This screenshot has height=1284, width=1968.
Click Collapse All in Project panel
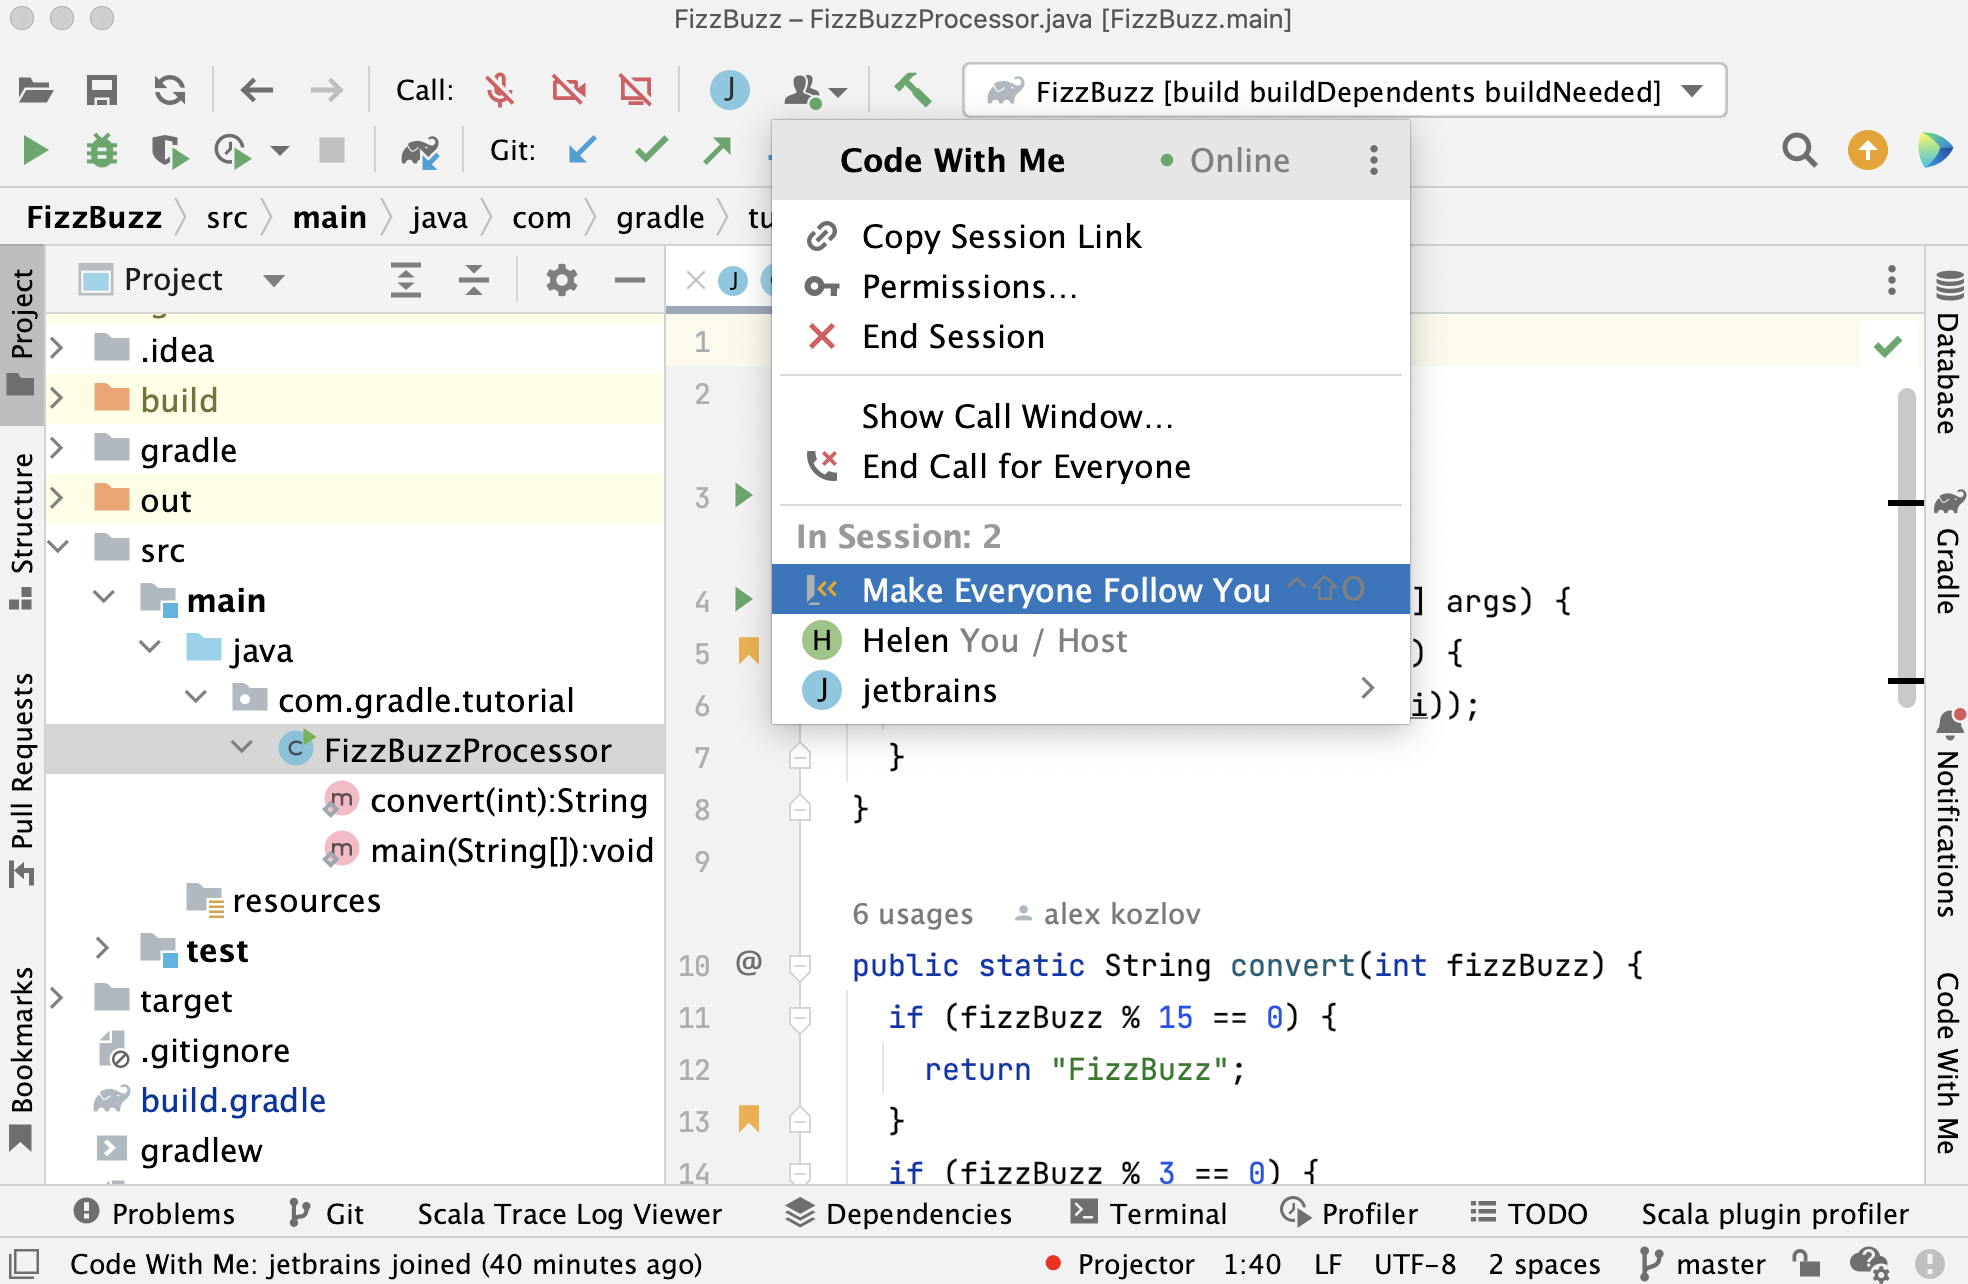[x=473, y=280]
